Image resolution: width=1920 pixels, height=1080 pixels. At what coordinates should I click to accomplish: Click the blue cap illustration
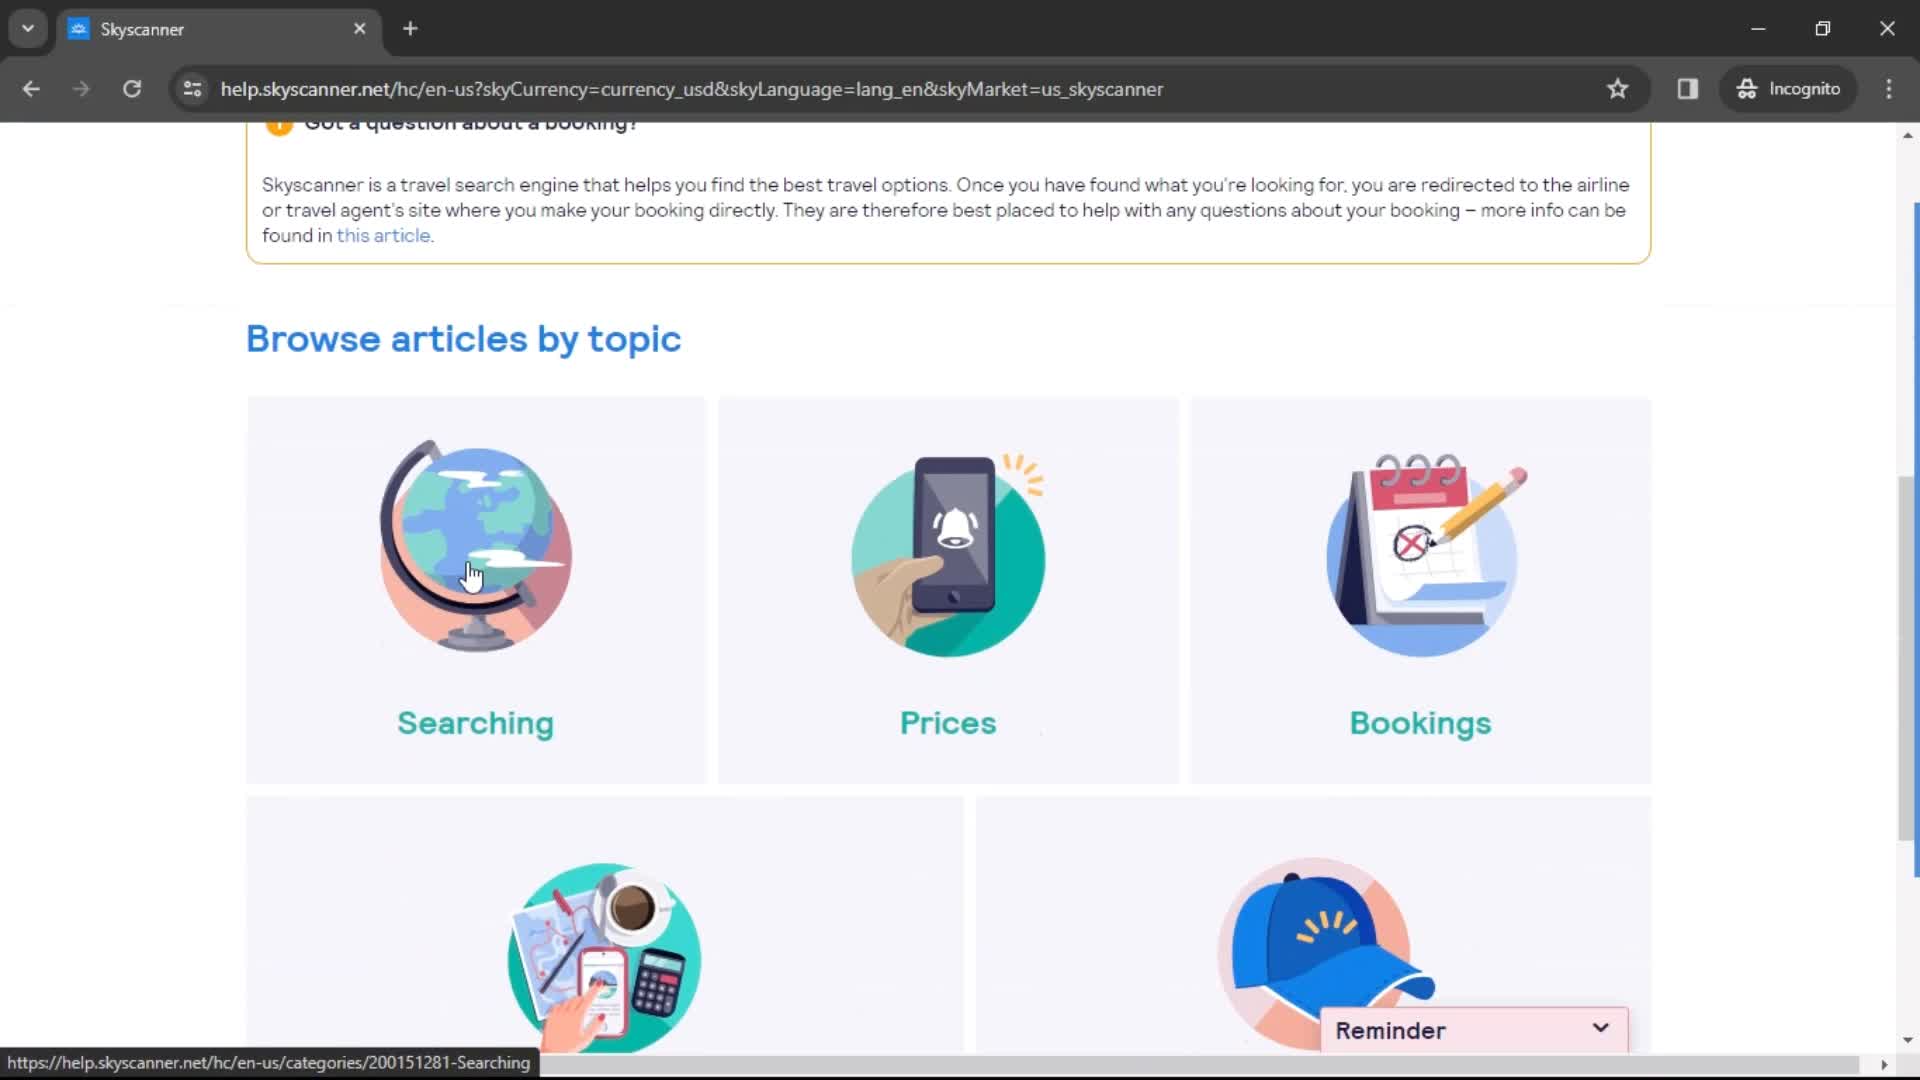1325,952
